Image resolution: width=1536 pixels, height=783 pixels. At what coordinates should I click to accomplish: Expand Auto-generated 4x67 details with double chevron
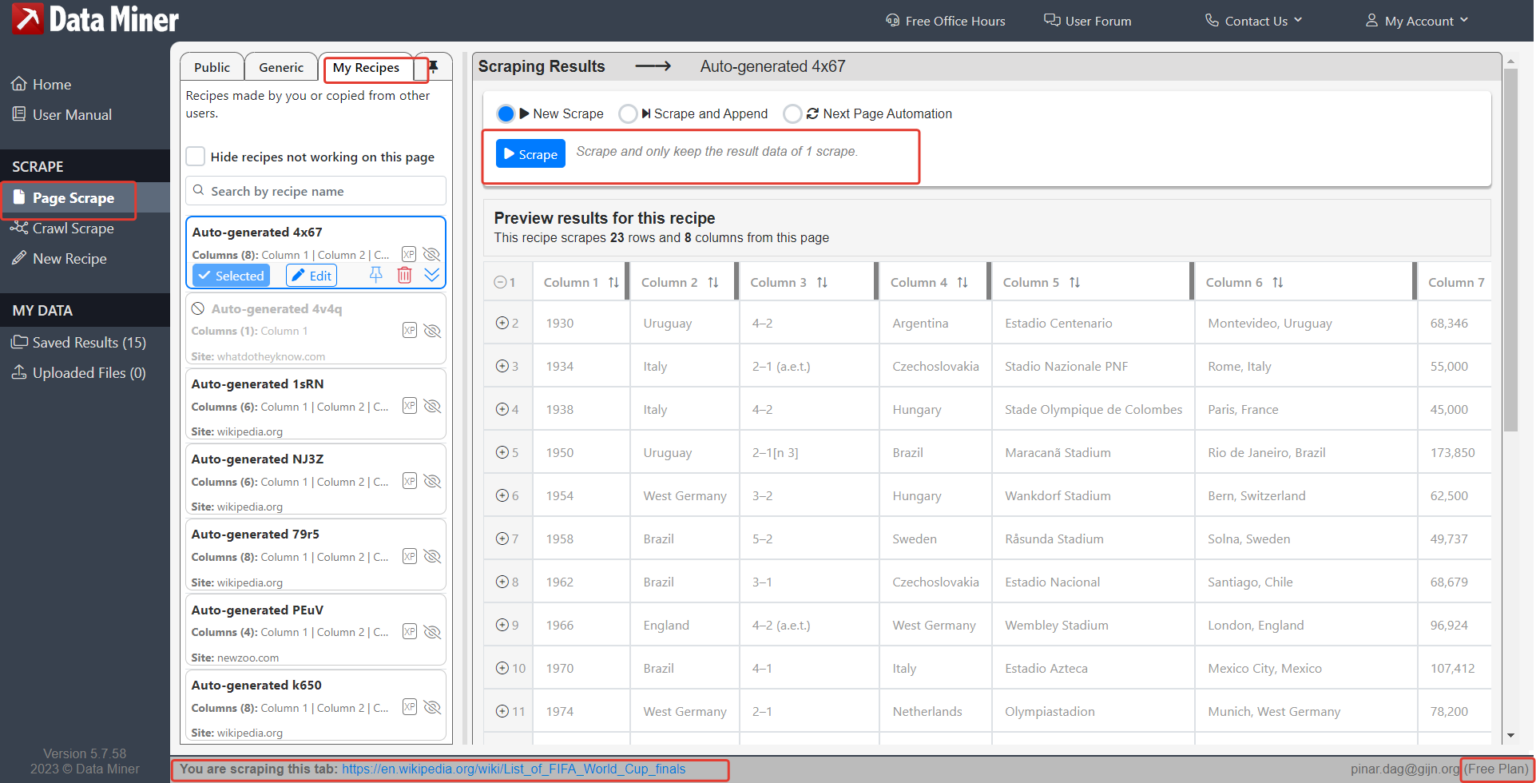pyautogui.click(x=432, y=275)
